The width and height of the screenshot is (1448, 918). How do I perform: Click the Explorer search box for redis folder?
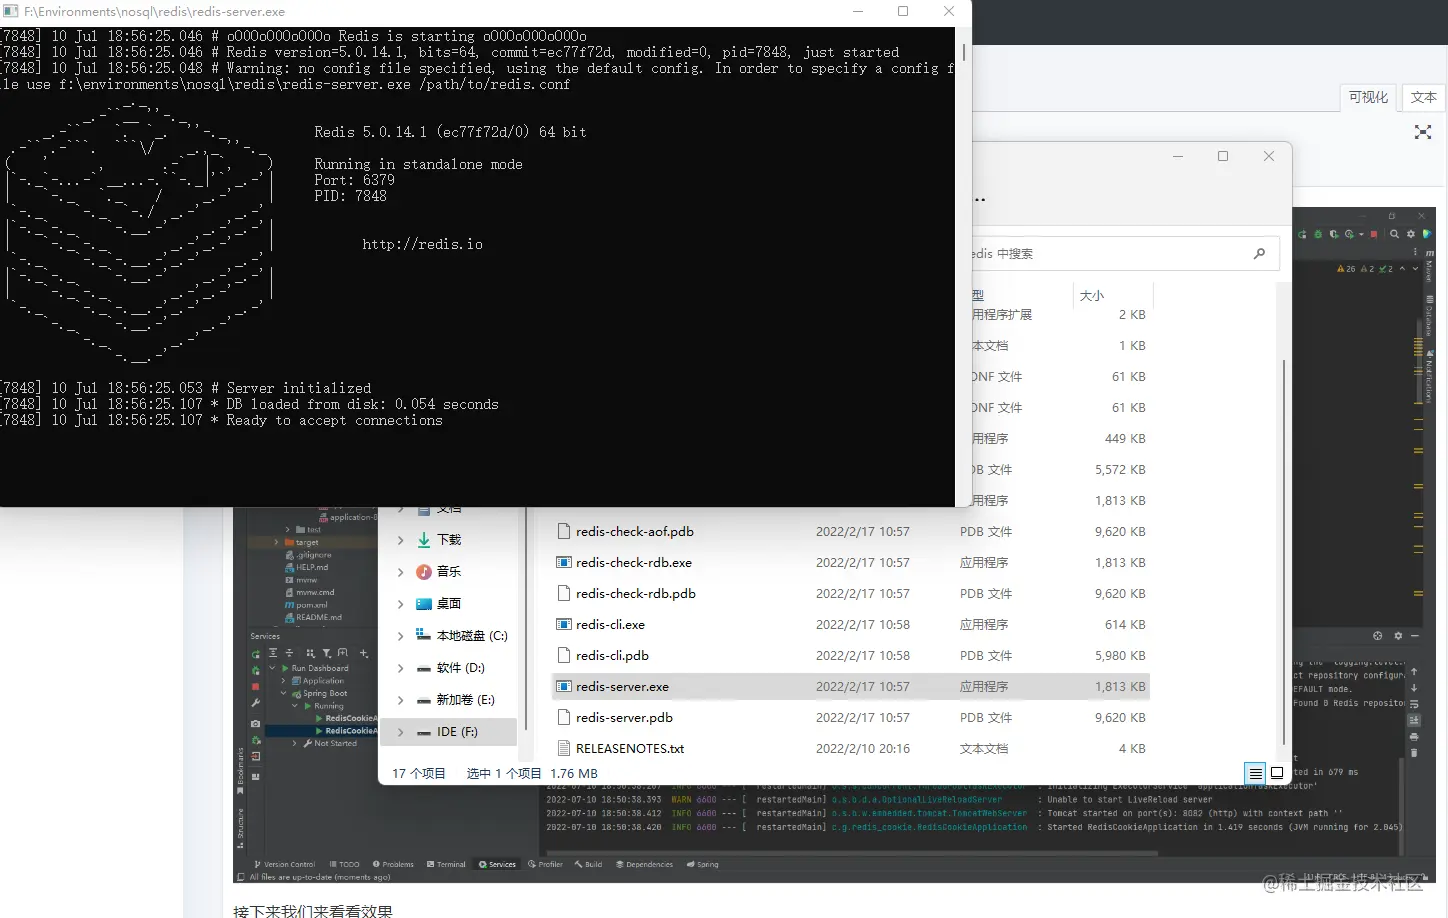(1110, 253)
